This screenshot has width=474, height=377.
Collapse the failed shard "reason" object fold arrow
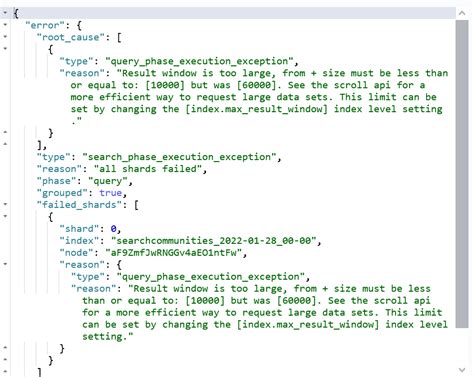coord(5,264)
